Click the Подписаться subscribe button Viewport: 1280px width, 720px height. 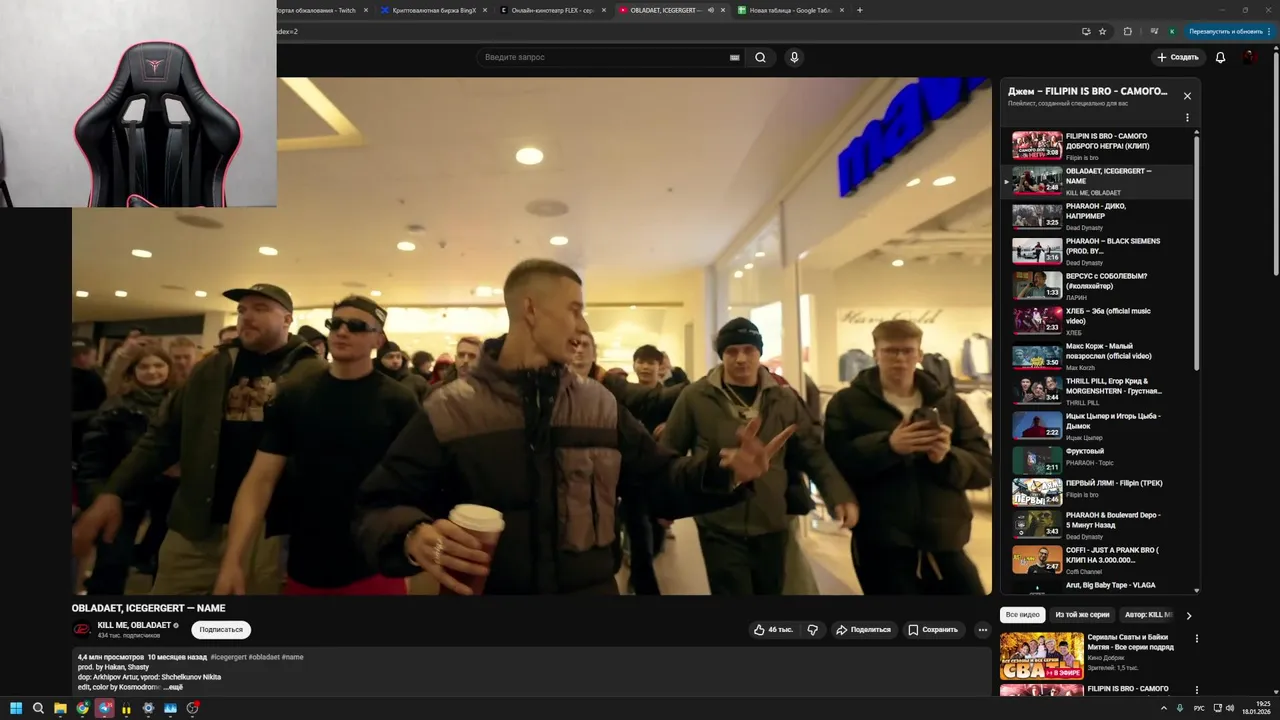click(221, 630)
